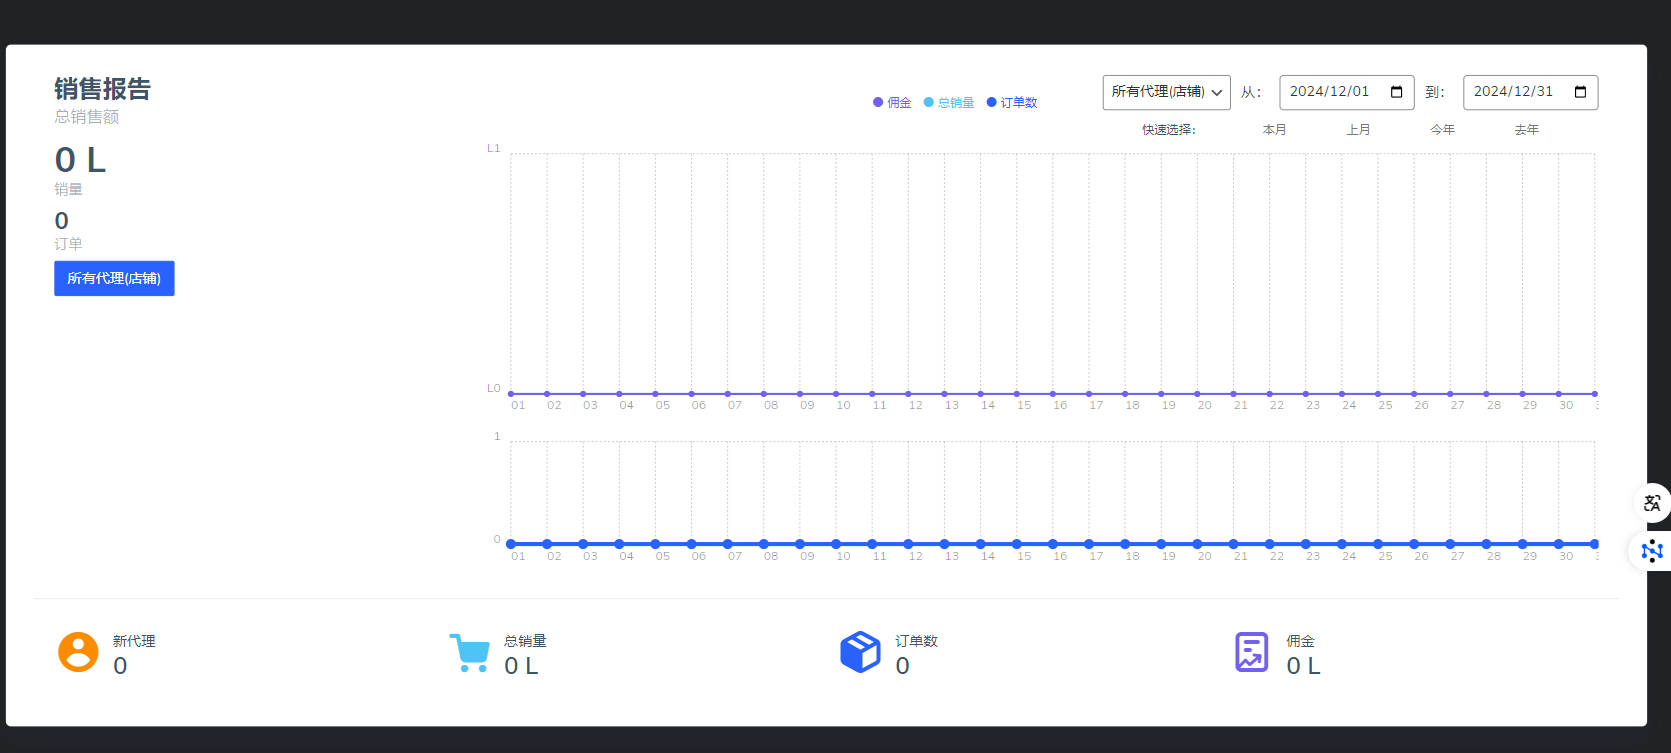The image size is (1671, 753).
Task: Toggle the 总销量 legend series
Action: coord(949,102)
